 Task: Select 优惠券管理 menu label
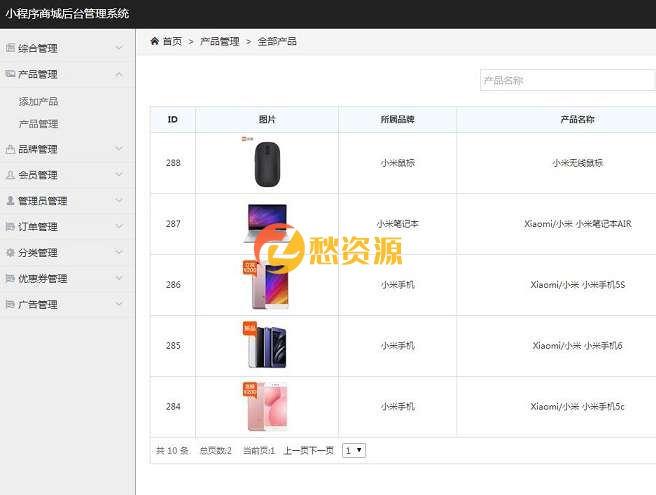[x=43, y=279]
